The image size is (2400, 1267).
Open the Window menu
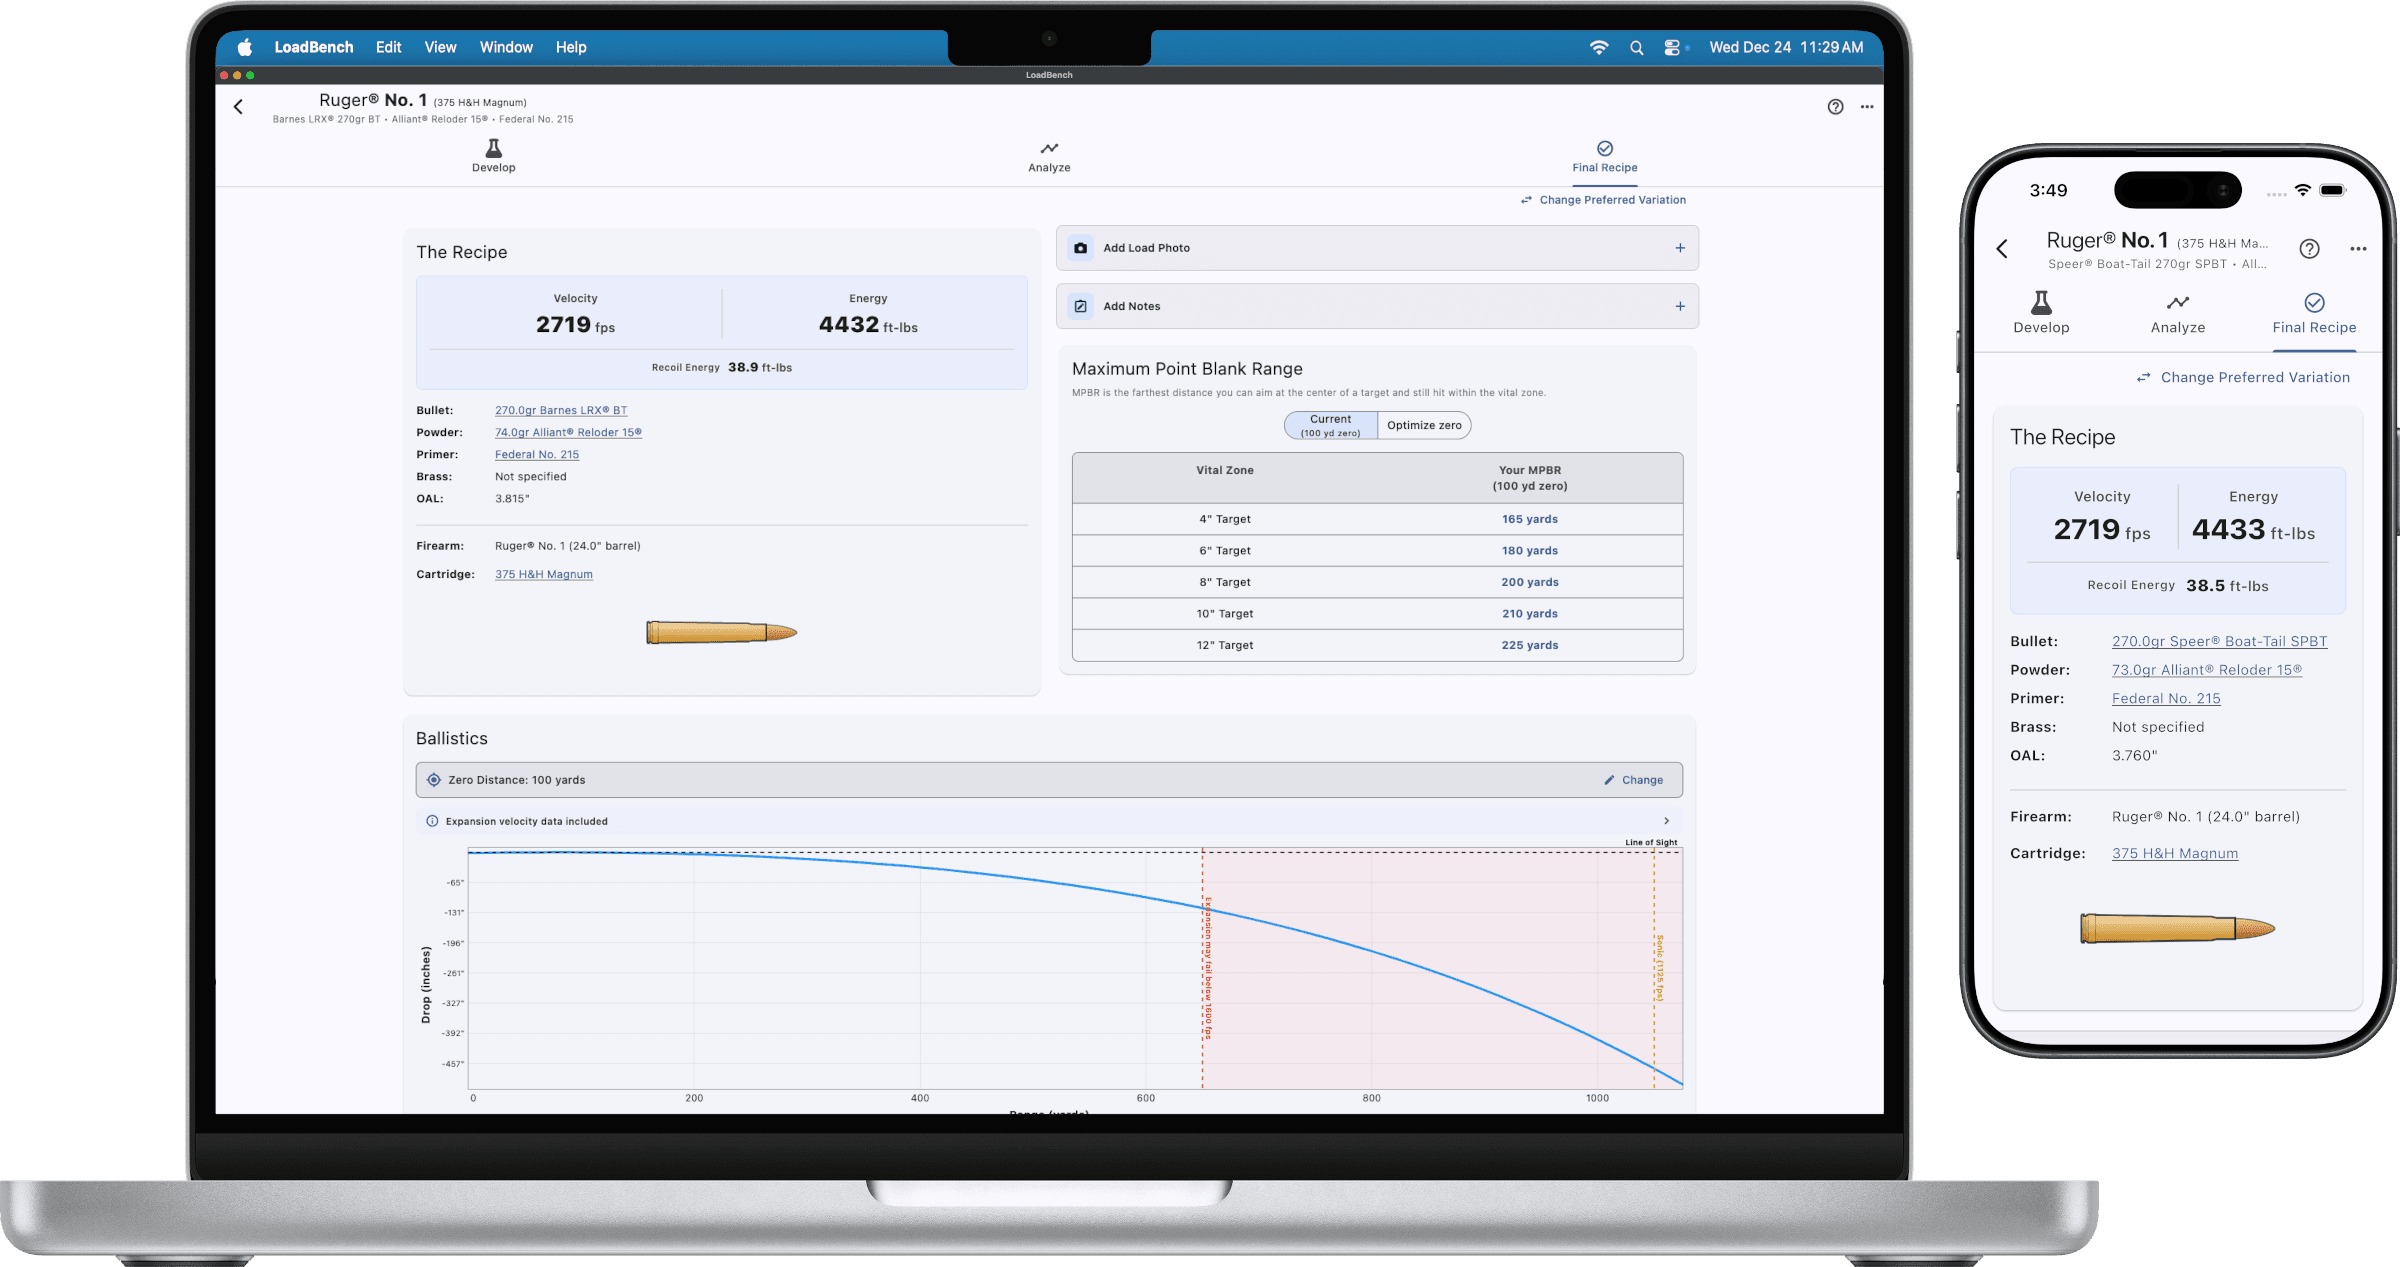click(506, 47)
